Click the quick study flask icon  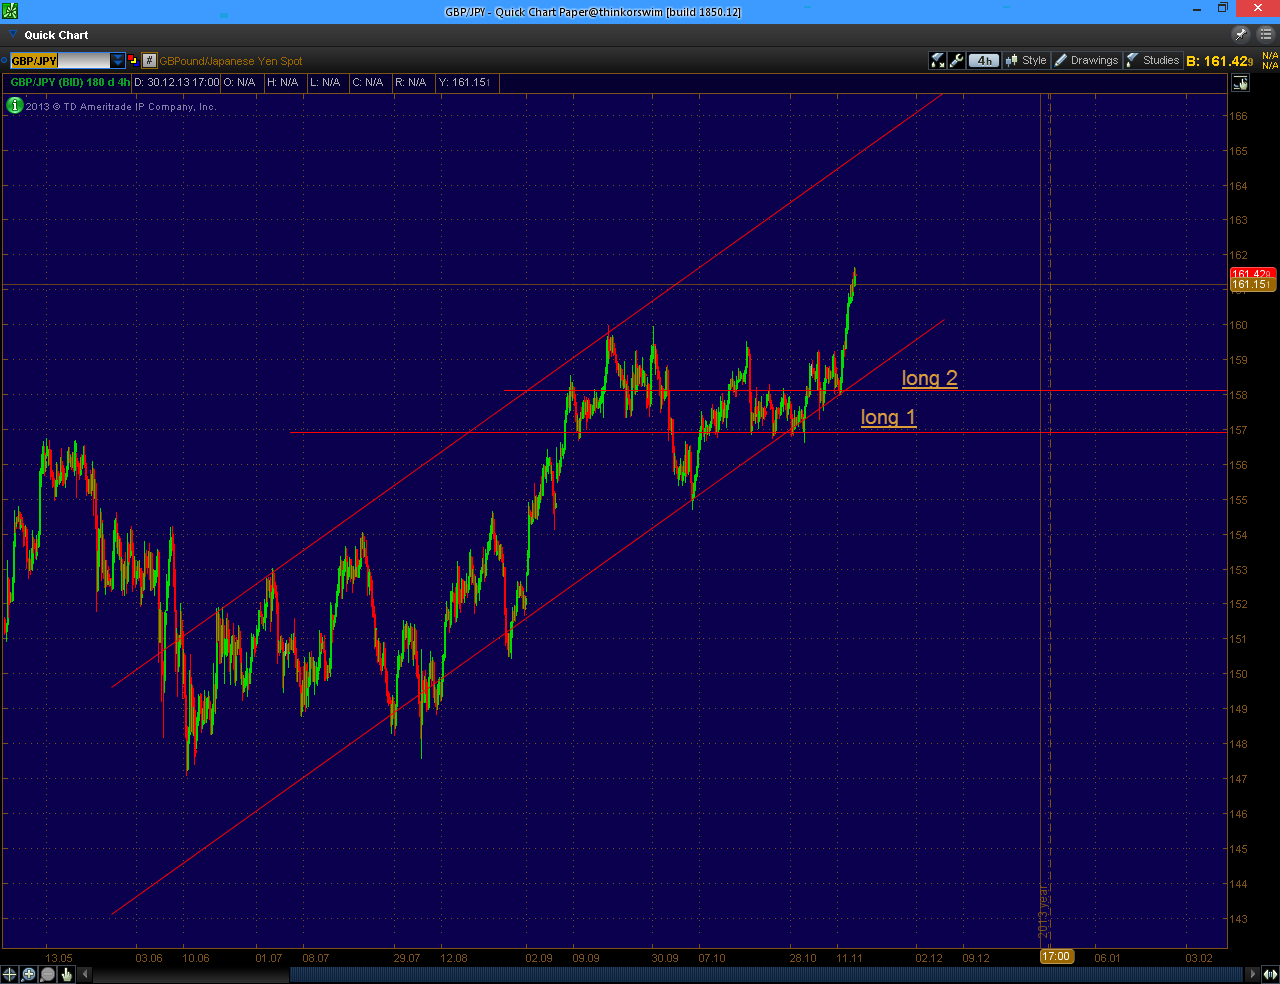click(x=937, y=60)
